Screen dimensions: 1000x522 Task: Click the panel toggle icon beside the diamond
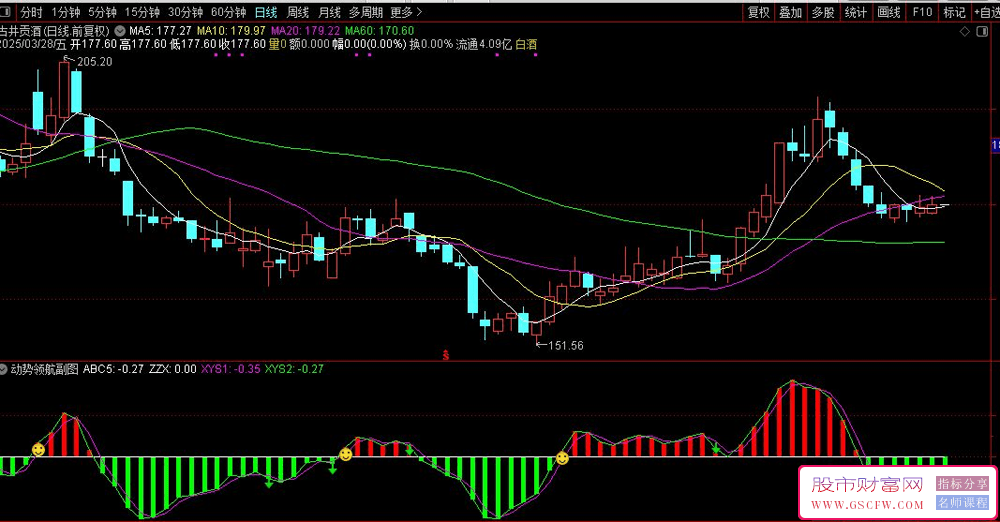click(x=983, y=31)
